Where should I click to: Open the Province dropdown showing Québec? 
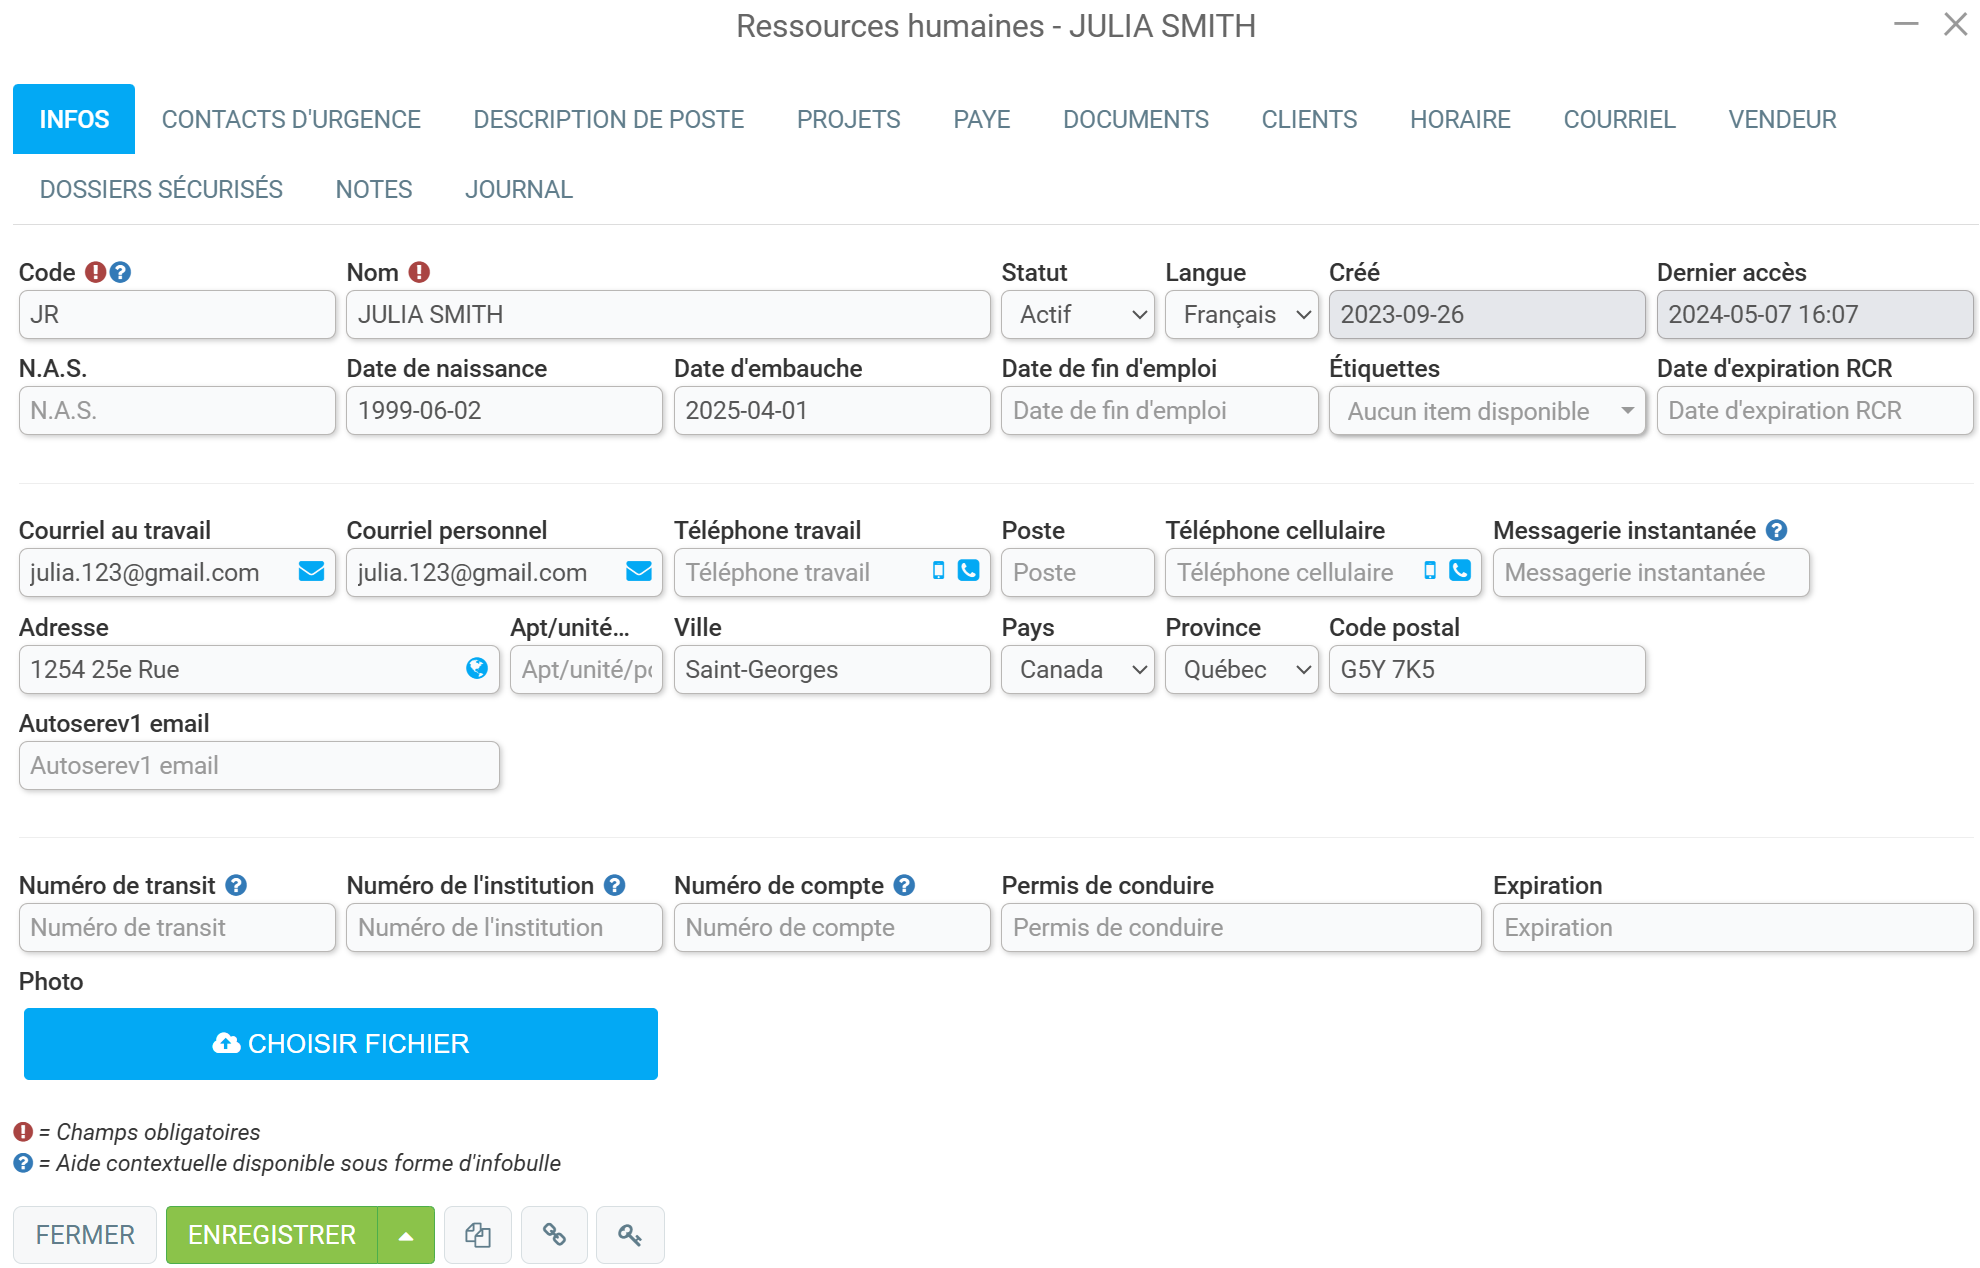1242,670
